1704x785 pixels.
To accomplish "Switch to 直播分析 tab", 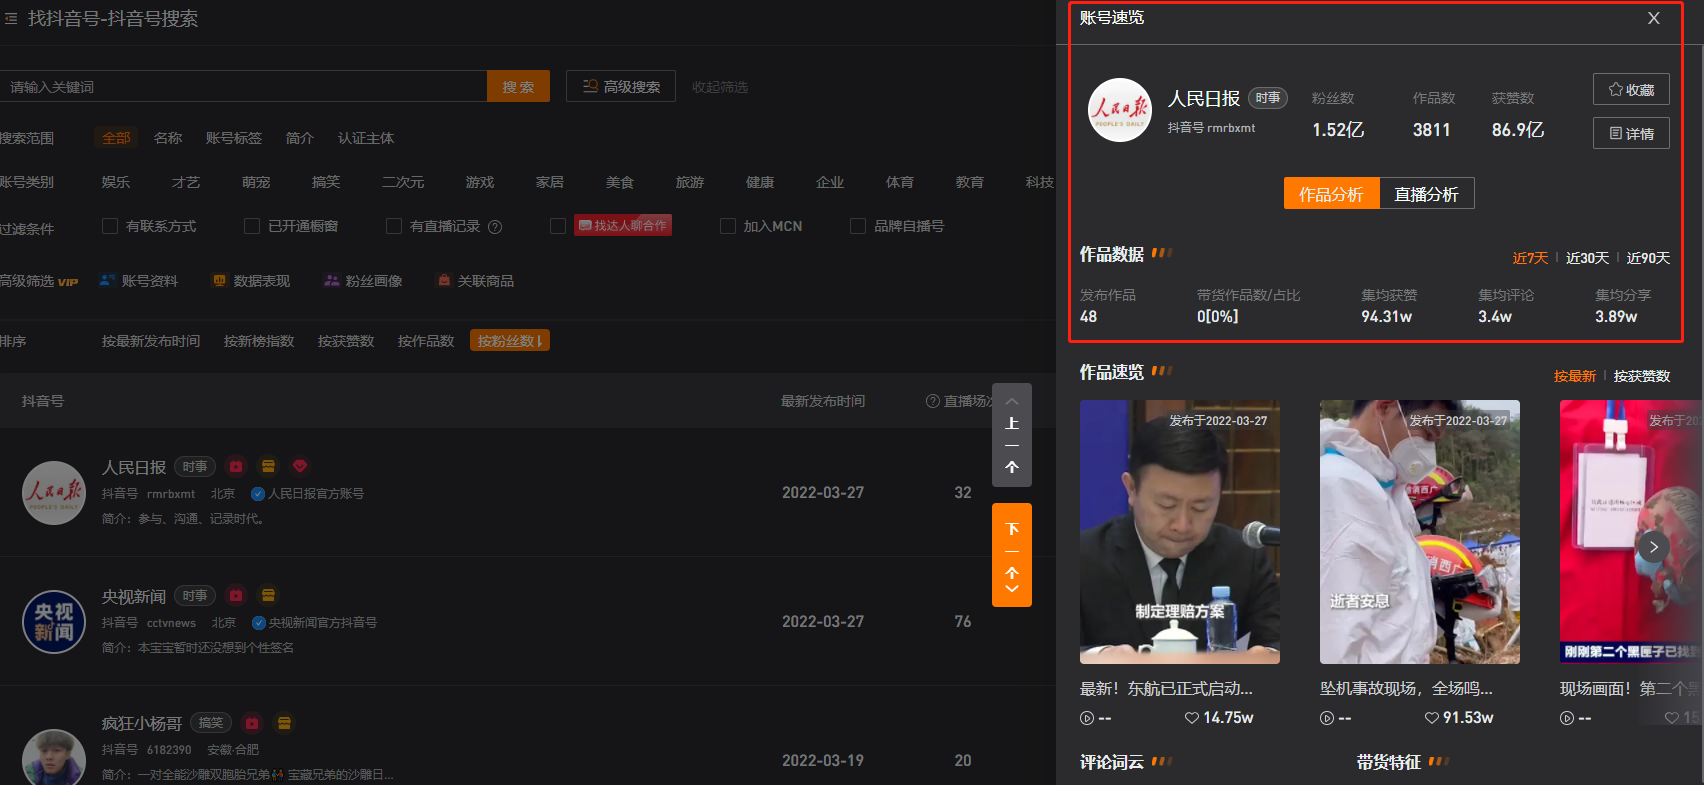I will 1426,194.
